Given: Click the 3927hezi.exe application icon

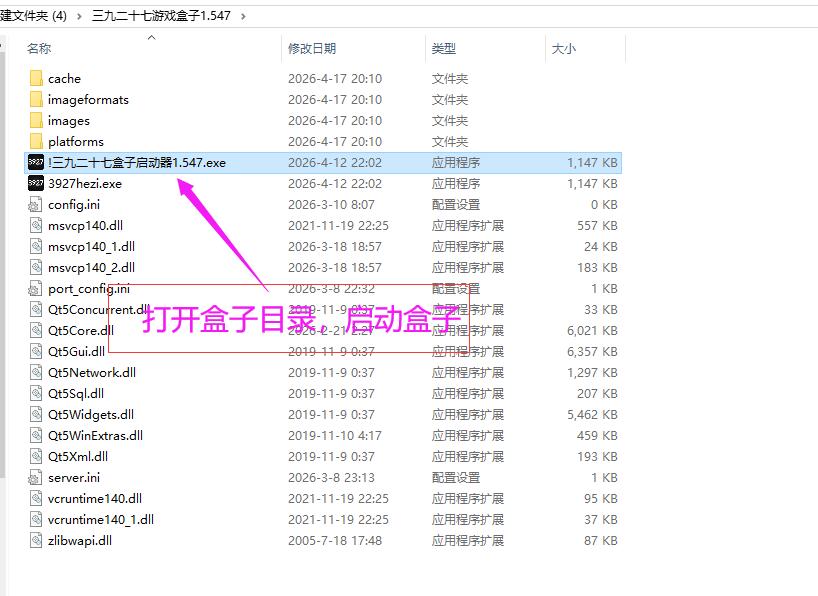Looking at the screenshot, I should tap(36, 183).
